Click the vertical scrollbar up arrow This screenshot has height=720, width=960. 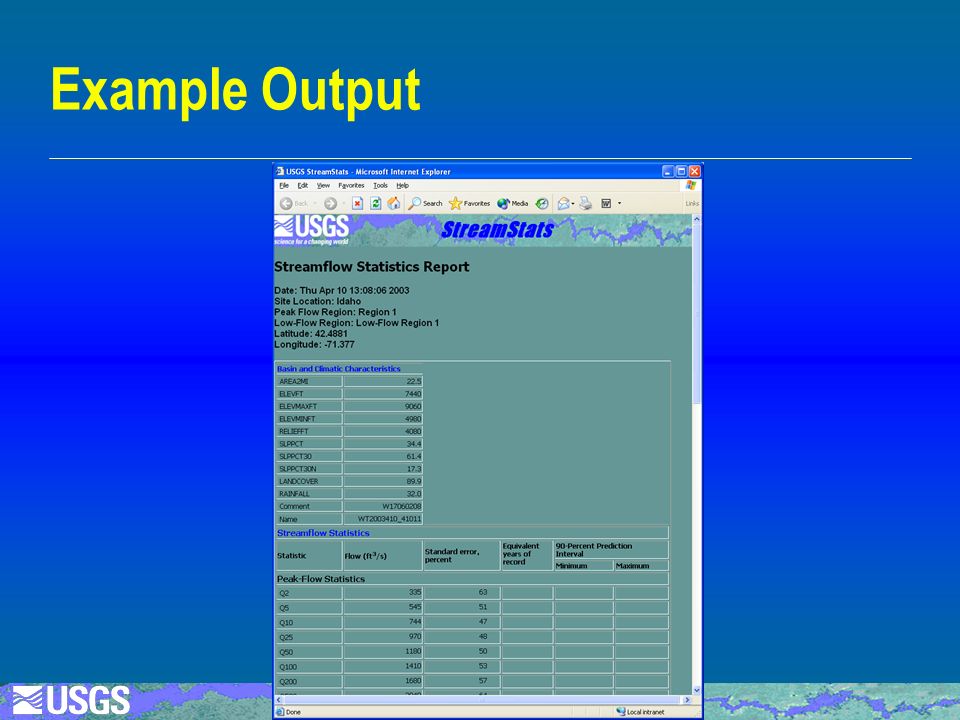pyautogui.click(x=697, y=219)
